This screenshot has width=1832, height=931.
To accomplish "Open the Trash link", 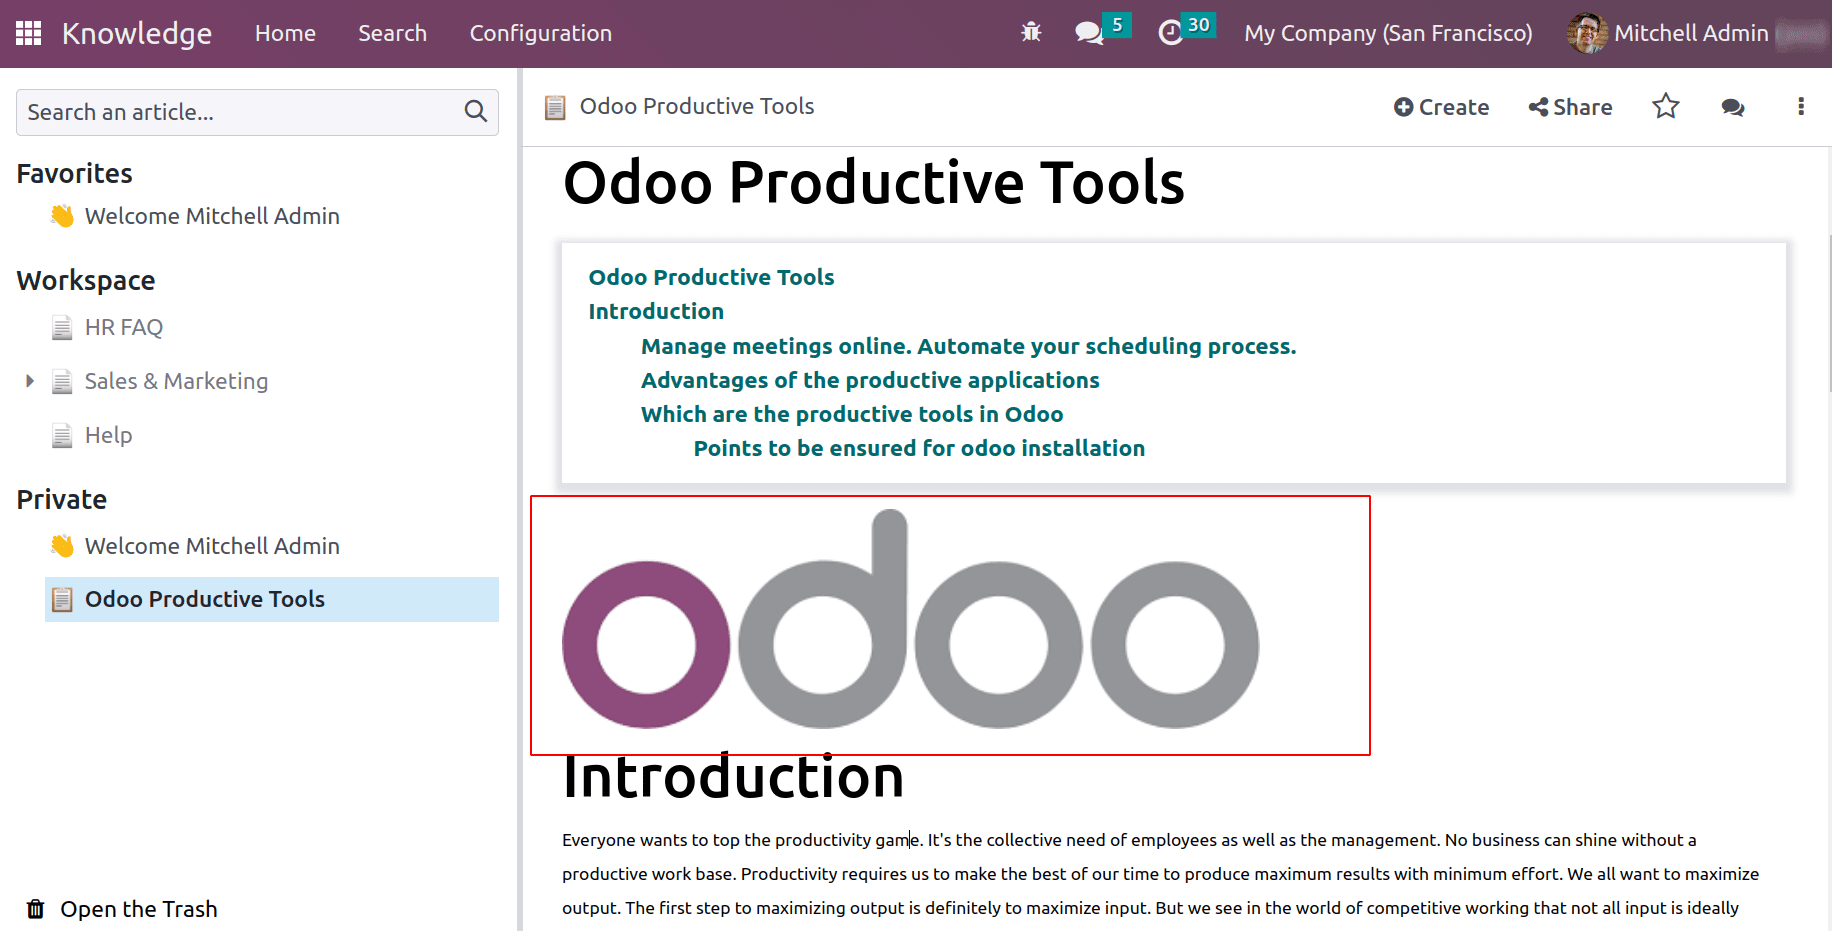I will (139, 909).
